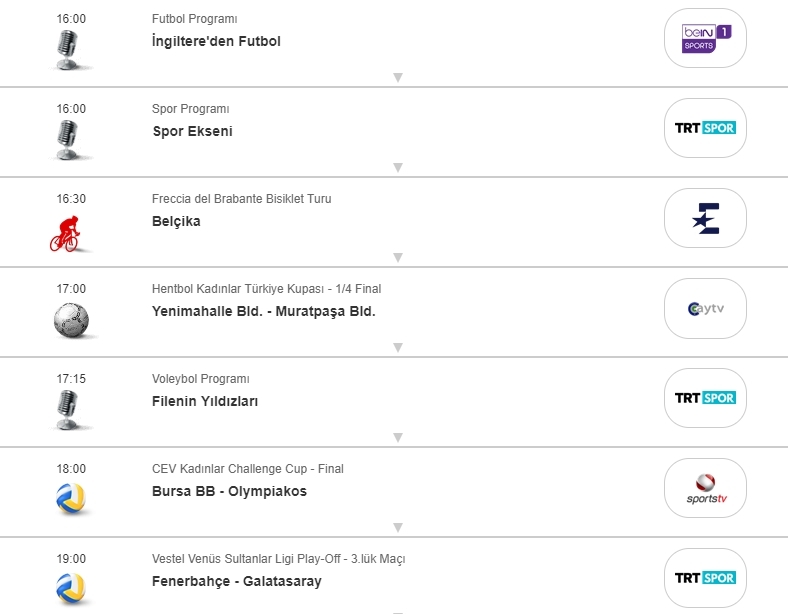Expand the Belçika cycling row arrow

pyautogui.click(x=397, y=258)
